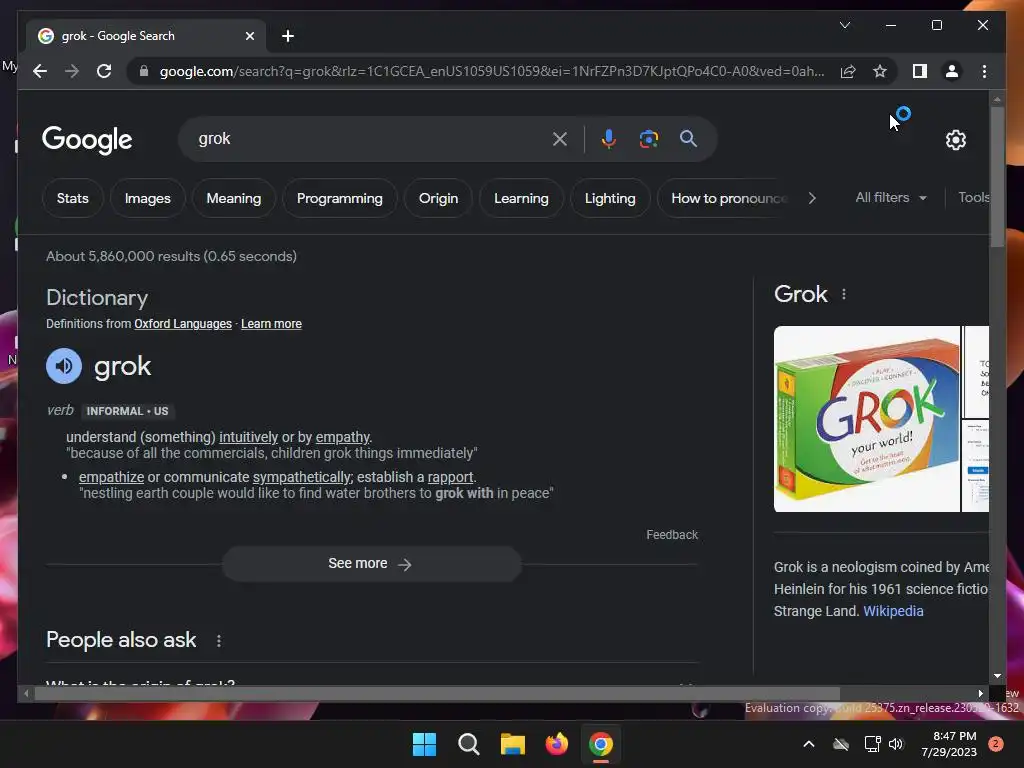Follow the intuitively definition link
1024x768 pixels.
pos(248,437)
